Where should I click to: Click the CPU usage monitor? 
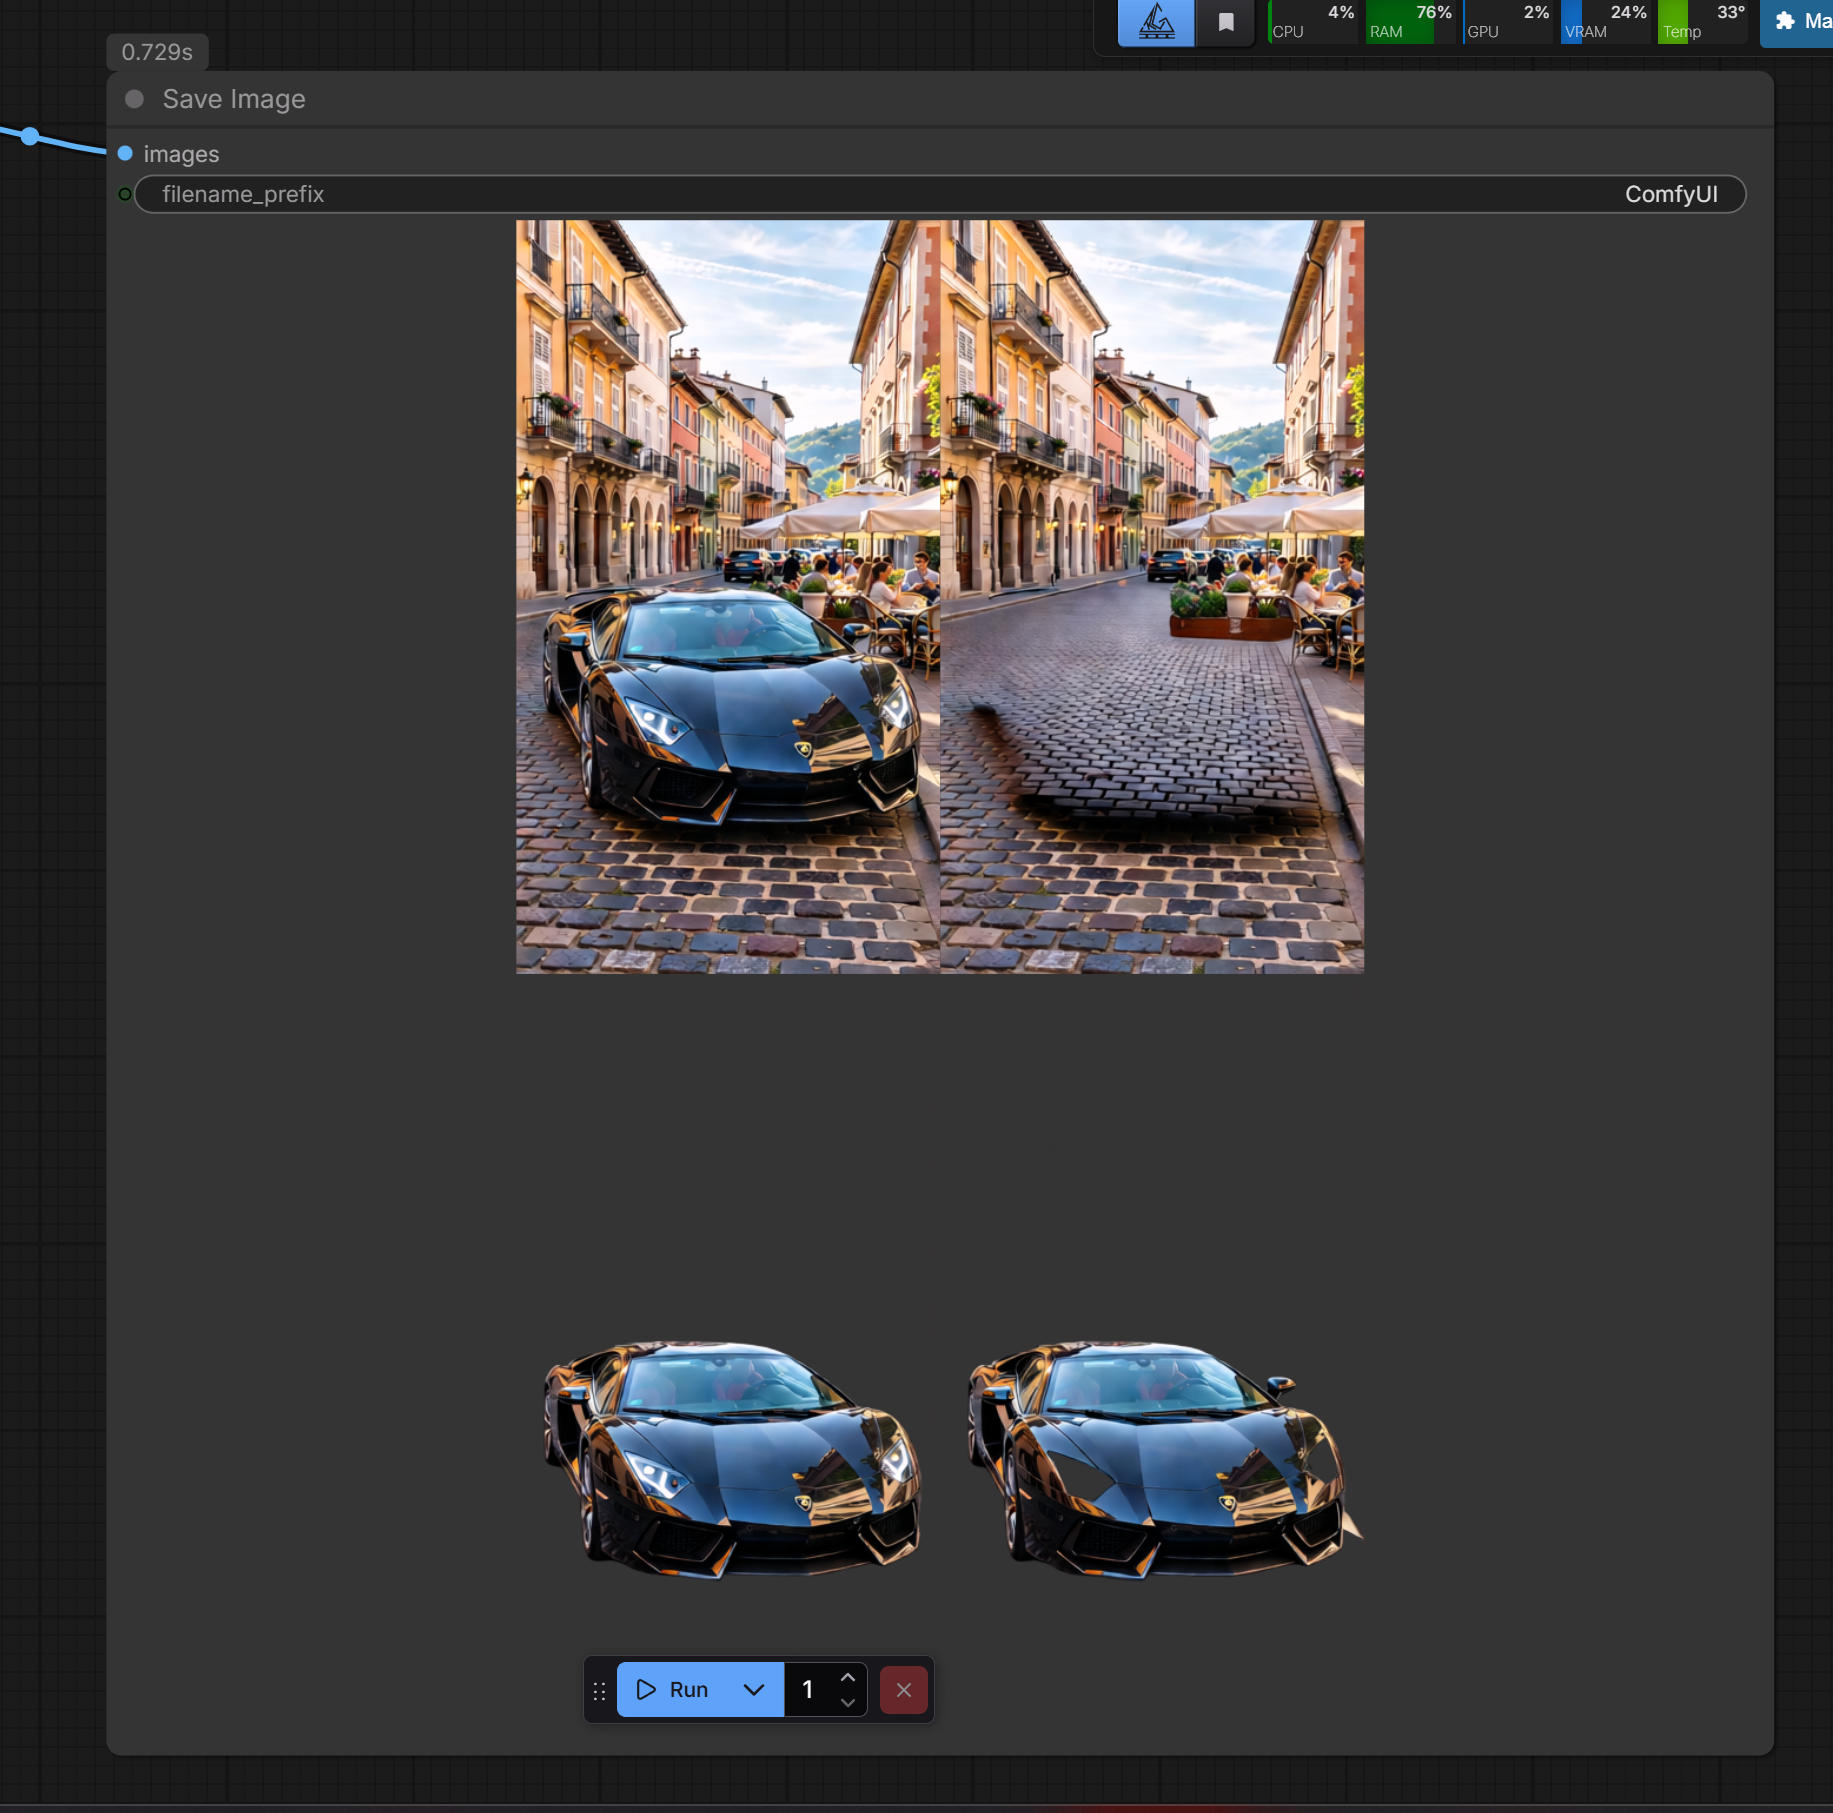click(1314, 22)
